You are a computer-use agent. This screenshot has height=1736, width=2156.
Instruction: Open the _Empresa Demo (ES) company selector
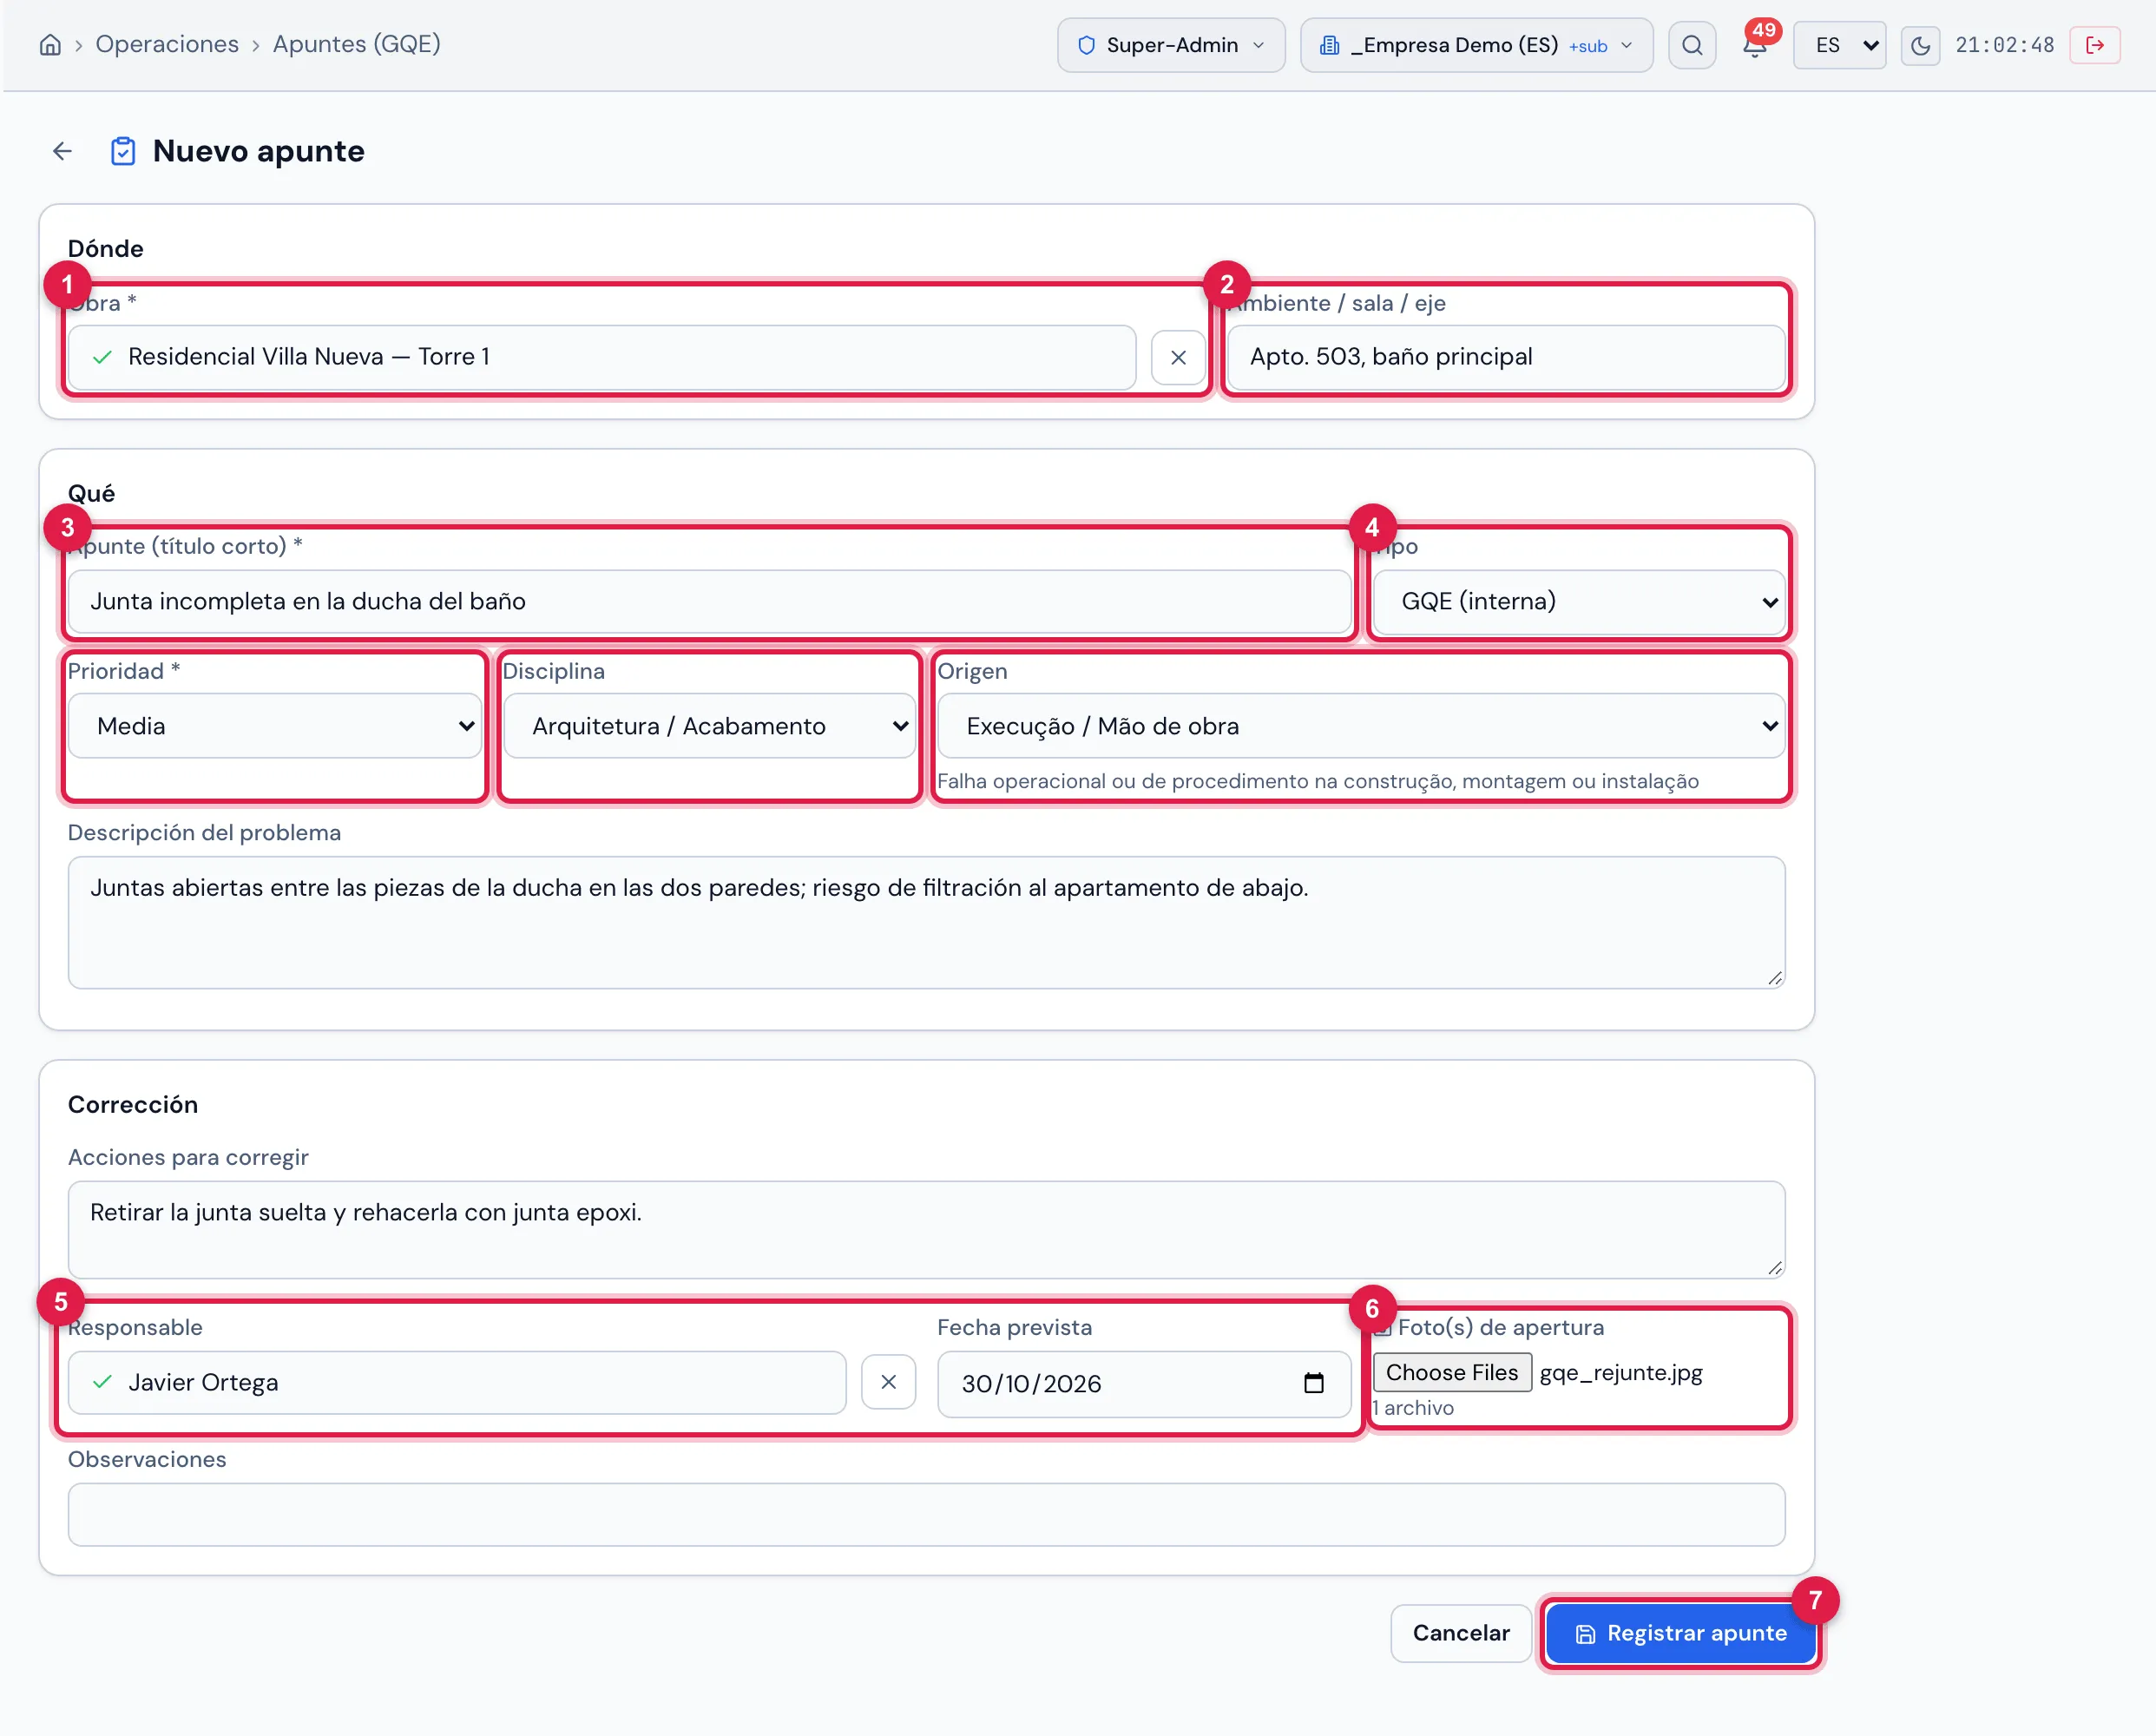click(1476, 45)
